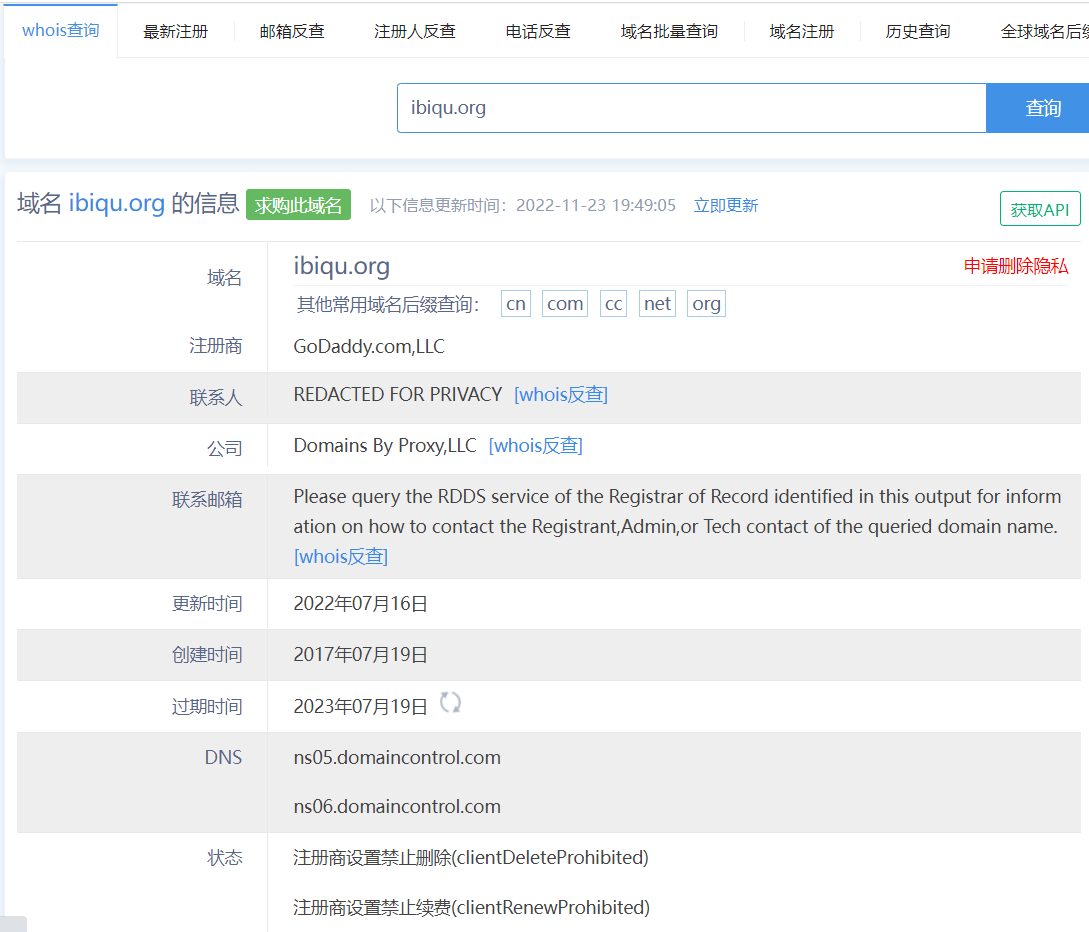
Task: Click the clientDeleteProhibited status line
Action: click(x=471, y=857)
